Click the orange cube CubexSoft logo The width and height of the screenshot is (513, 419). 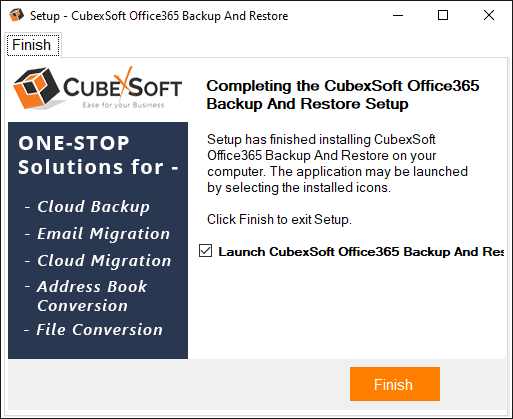(x=37, y=88)
